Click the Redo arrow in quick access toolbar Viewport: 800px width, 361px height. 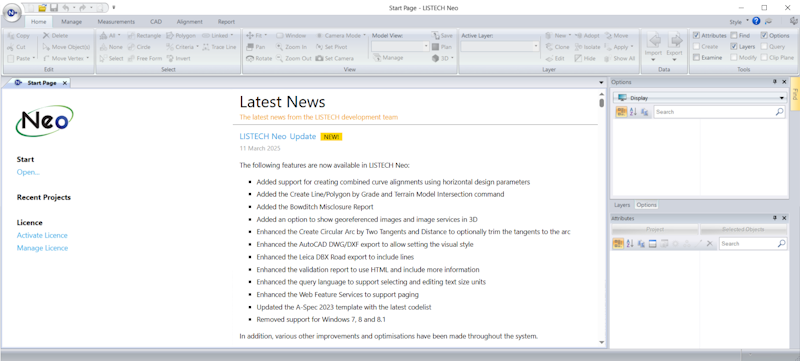coord(82,8)
